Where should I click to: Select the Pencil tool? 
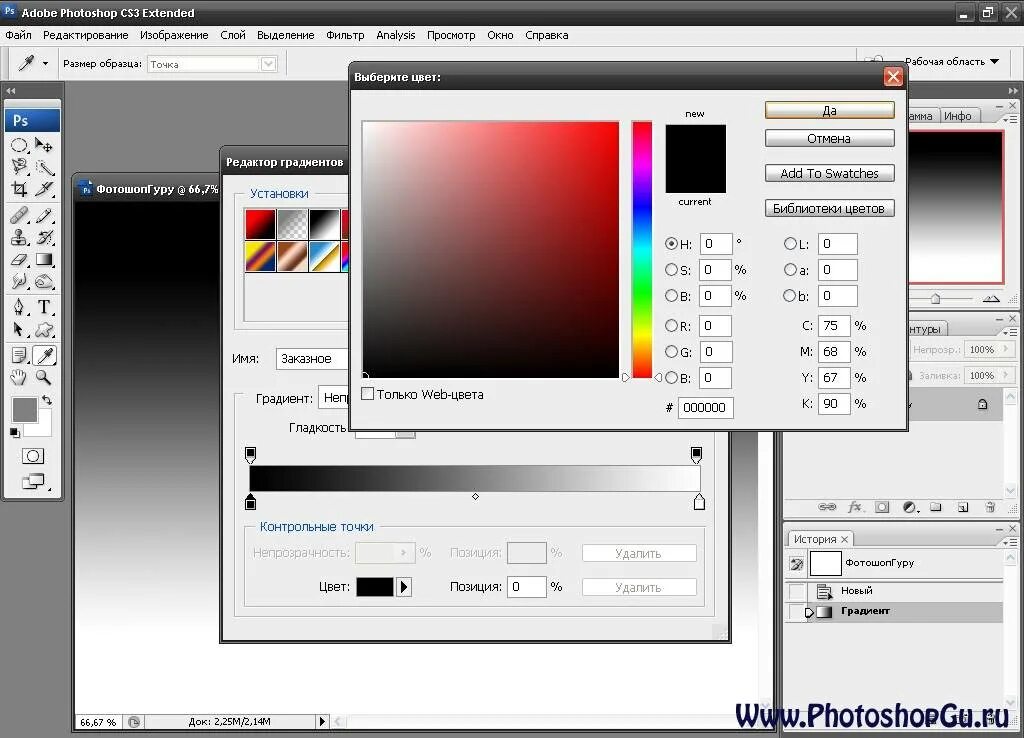(44, 215)
